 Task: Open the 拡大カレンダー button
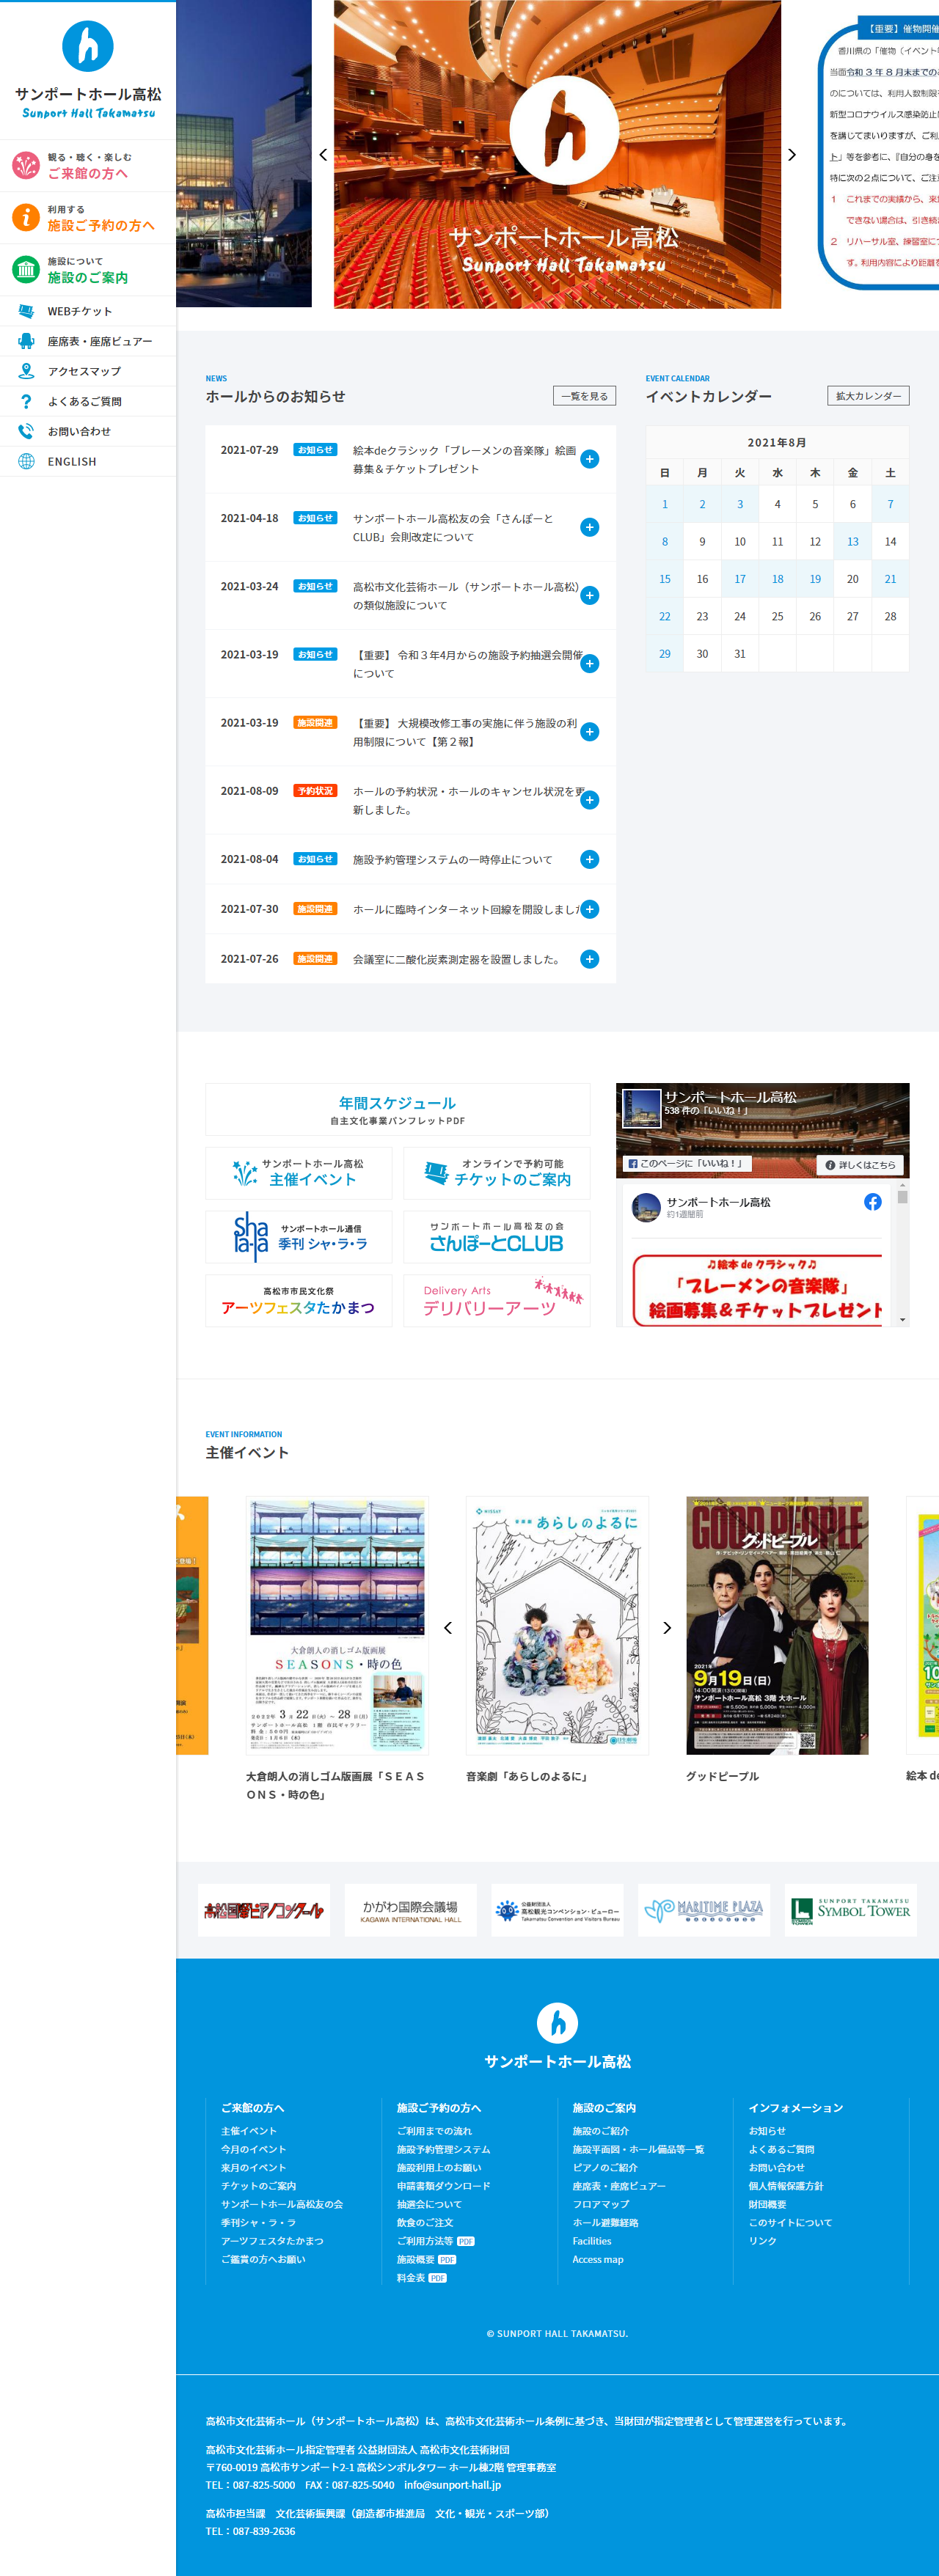(x=868, y=396)
